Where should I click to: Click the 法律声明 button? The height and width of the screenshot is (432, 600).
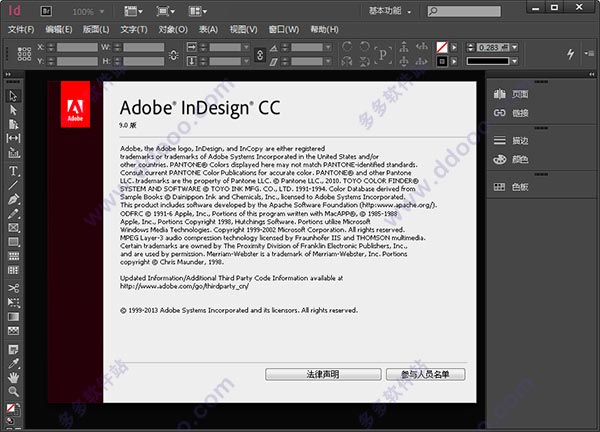click(323, 374)
